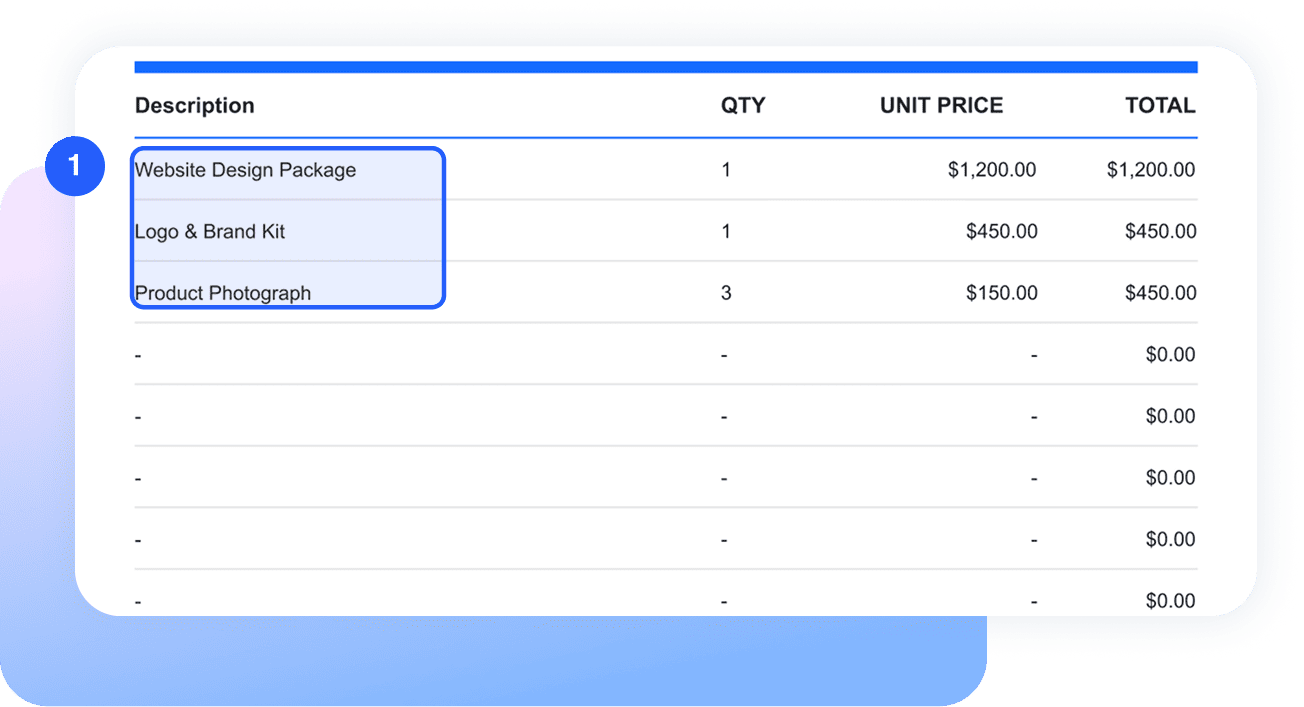
Task: Click the first empty description cell with dash
Action: click(138, 355)
